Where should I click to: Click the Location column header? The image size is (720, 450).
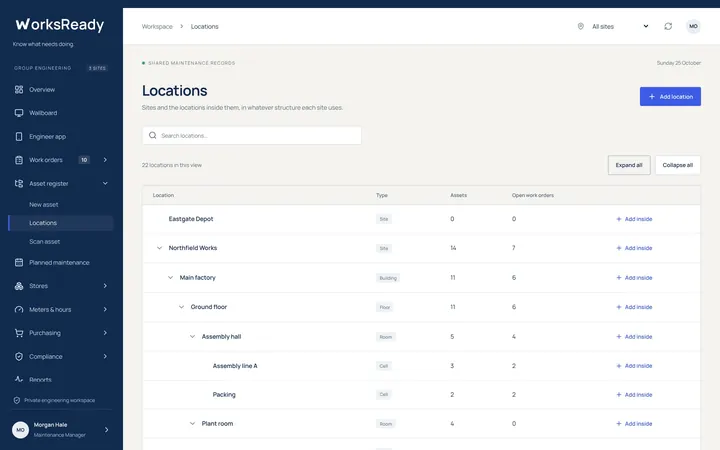pyautogui.click(x=163, y=195)
